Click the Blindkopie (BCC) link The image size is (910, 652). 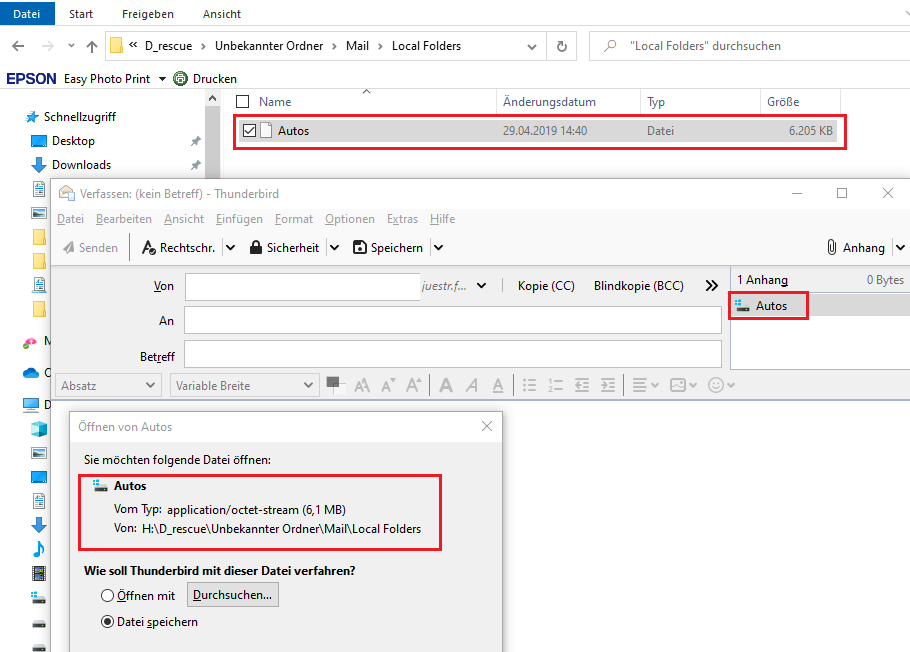click(x=638, y=286)
